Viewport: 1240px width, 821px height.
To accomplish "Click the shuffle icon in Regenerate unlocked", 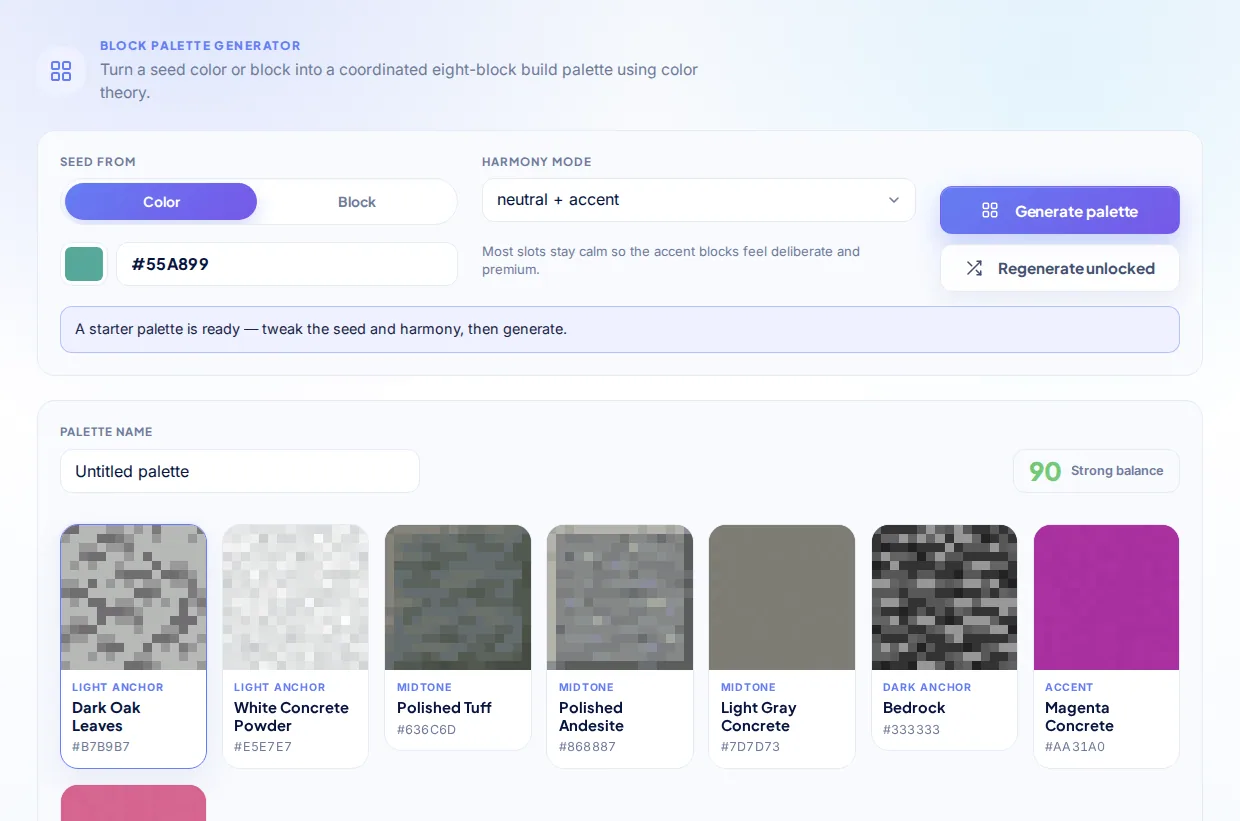I will (x=974, y=268).
